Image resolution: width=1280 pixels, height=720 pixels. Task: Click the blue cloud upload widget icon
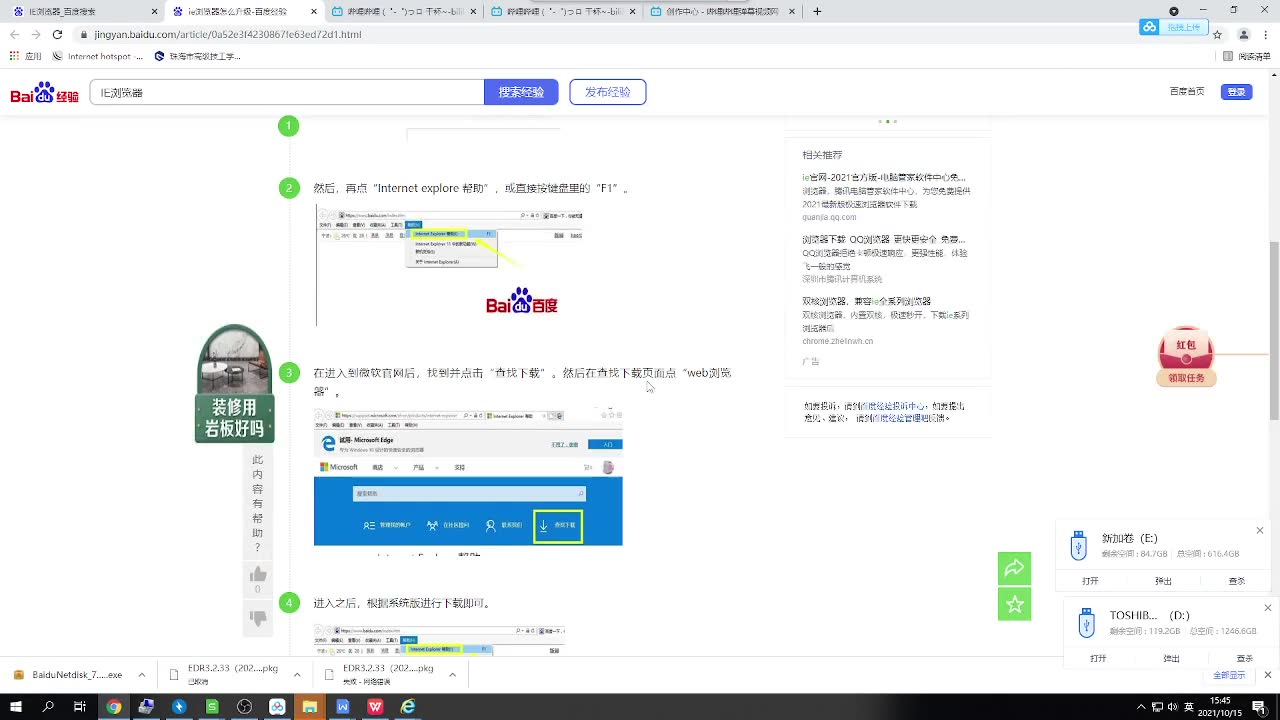(1149, 27)
